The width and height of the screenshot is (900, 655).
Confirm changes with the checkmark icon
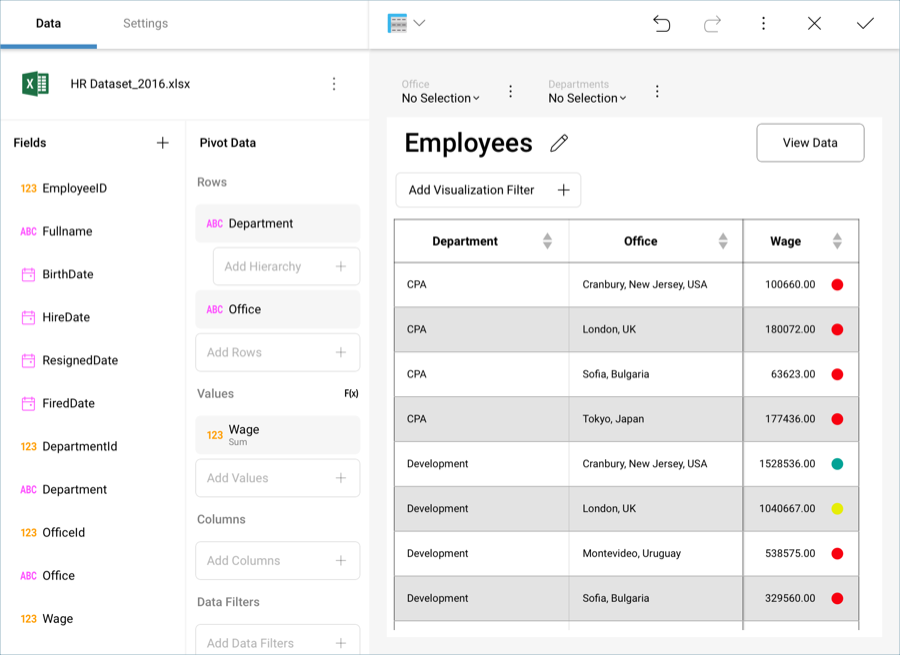[865, 24]
